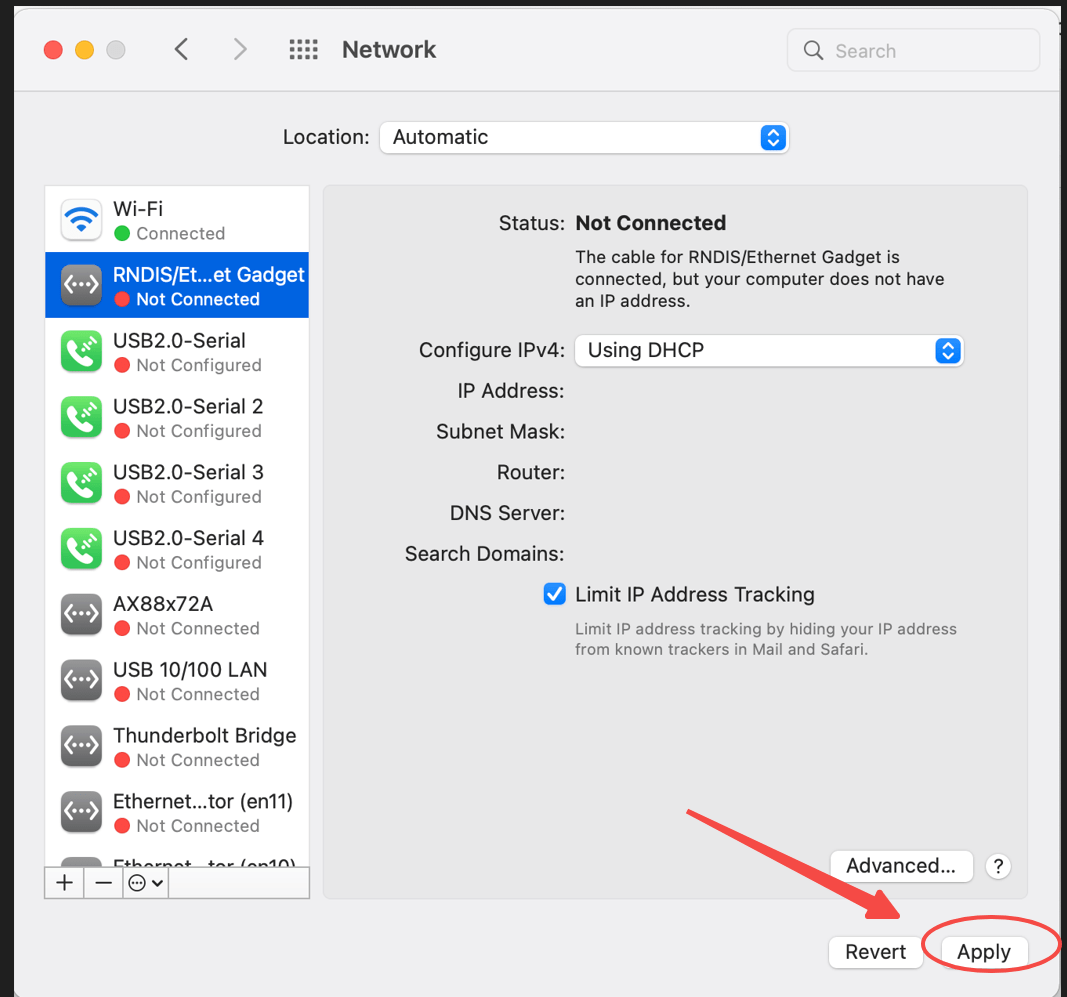Click the USB2.0-Serial phone icon
This screenshot has width=1067, height=997.
tap(81, 351)
